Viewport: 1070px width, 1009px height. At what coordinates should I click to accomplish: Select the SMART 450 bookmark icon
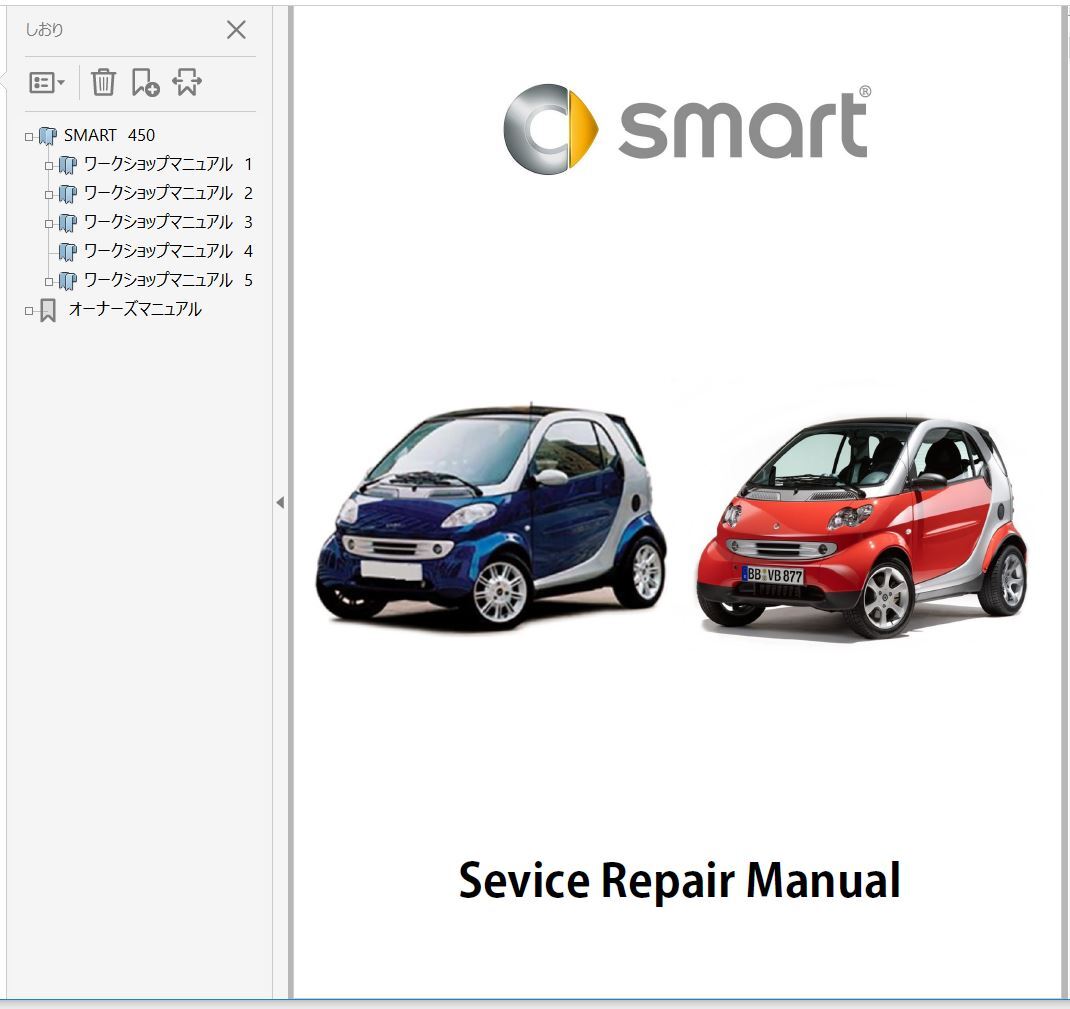click(47, 136)
